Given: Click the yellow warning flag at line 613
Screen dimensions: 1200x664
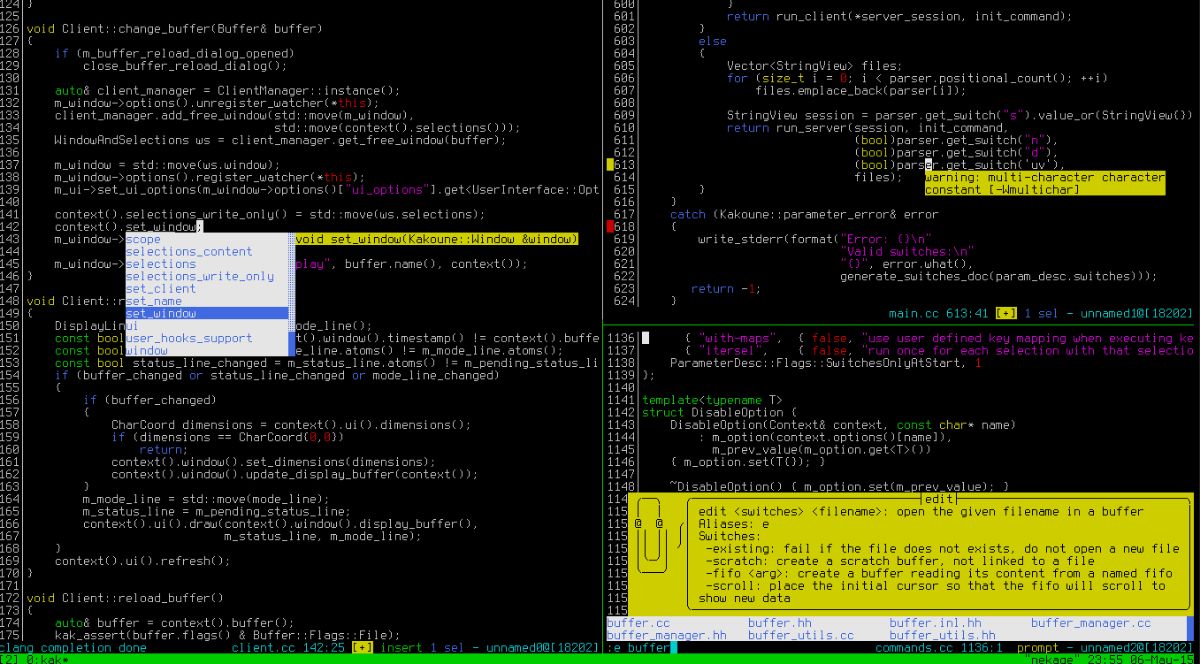Looking at the screenshot, I should [610, 165].
